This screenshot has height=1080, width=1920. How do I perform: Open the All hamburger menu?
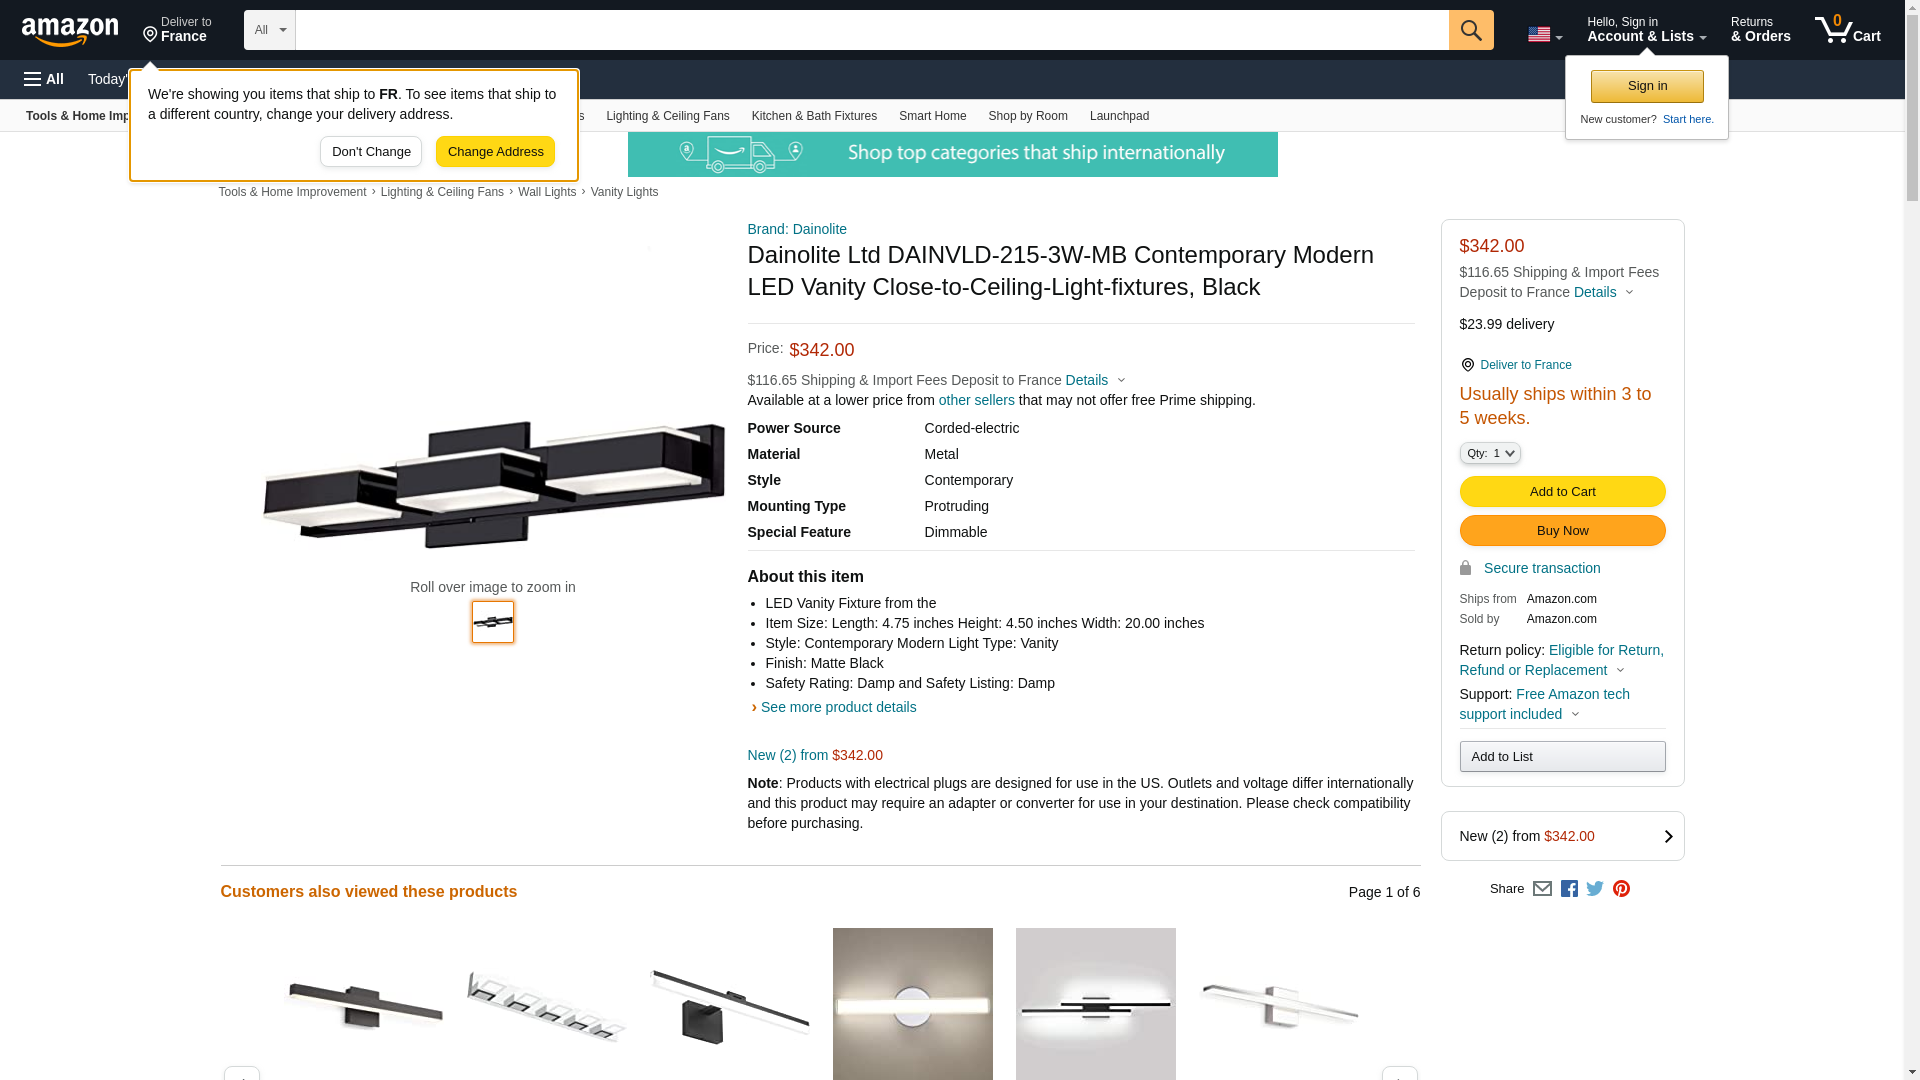pos(44,79)
